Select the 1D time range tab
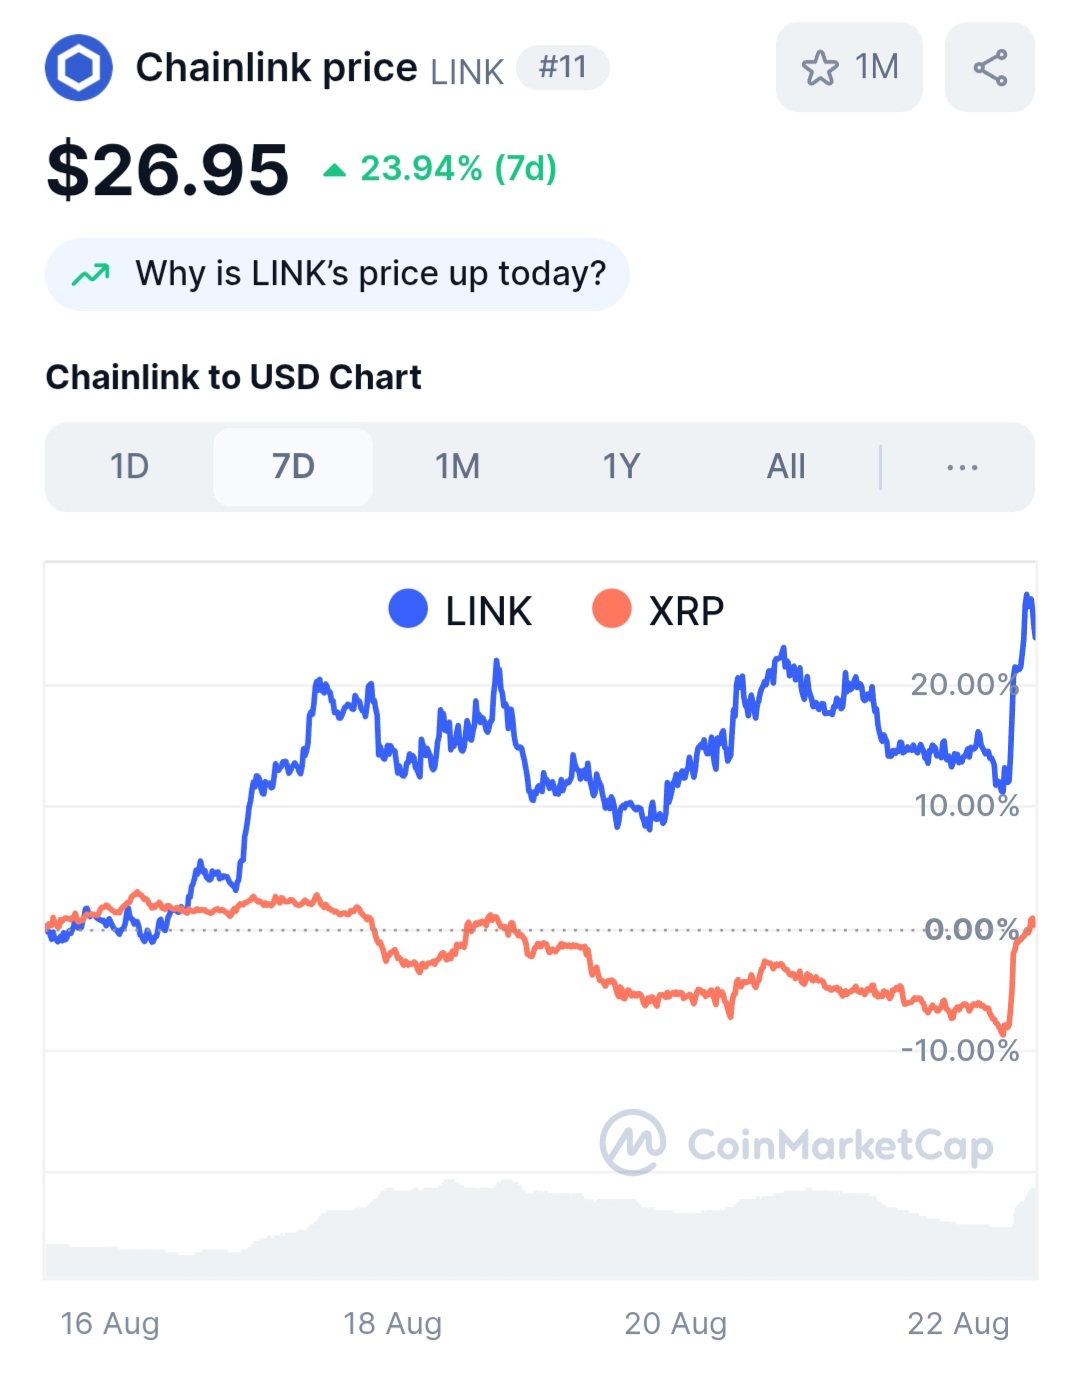Viewport: 1080px width, 1392px height. click(x=129, y=467)
